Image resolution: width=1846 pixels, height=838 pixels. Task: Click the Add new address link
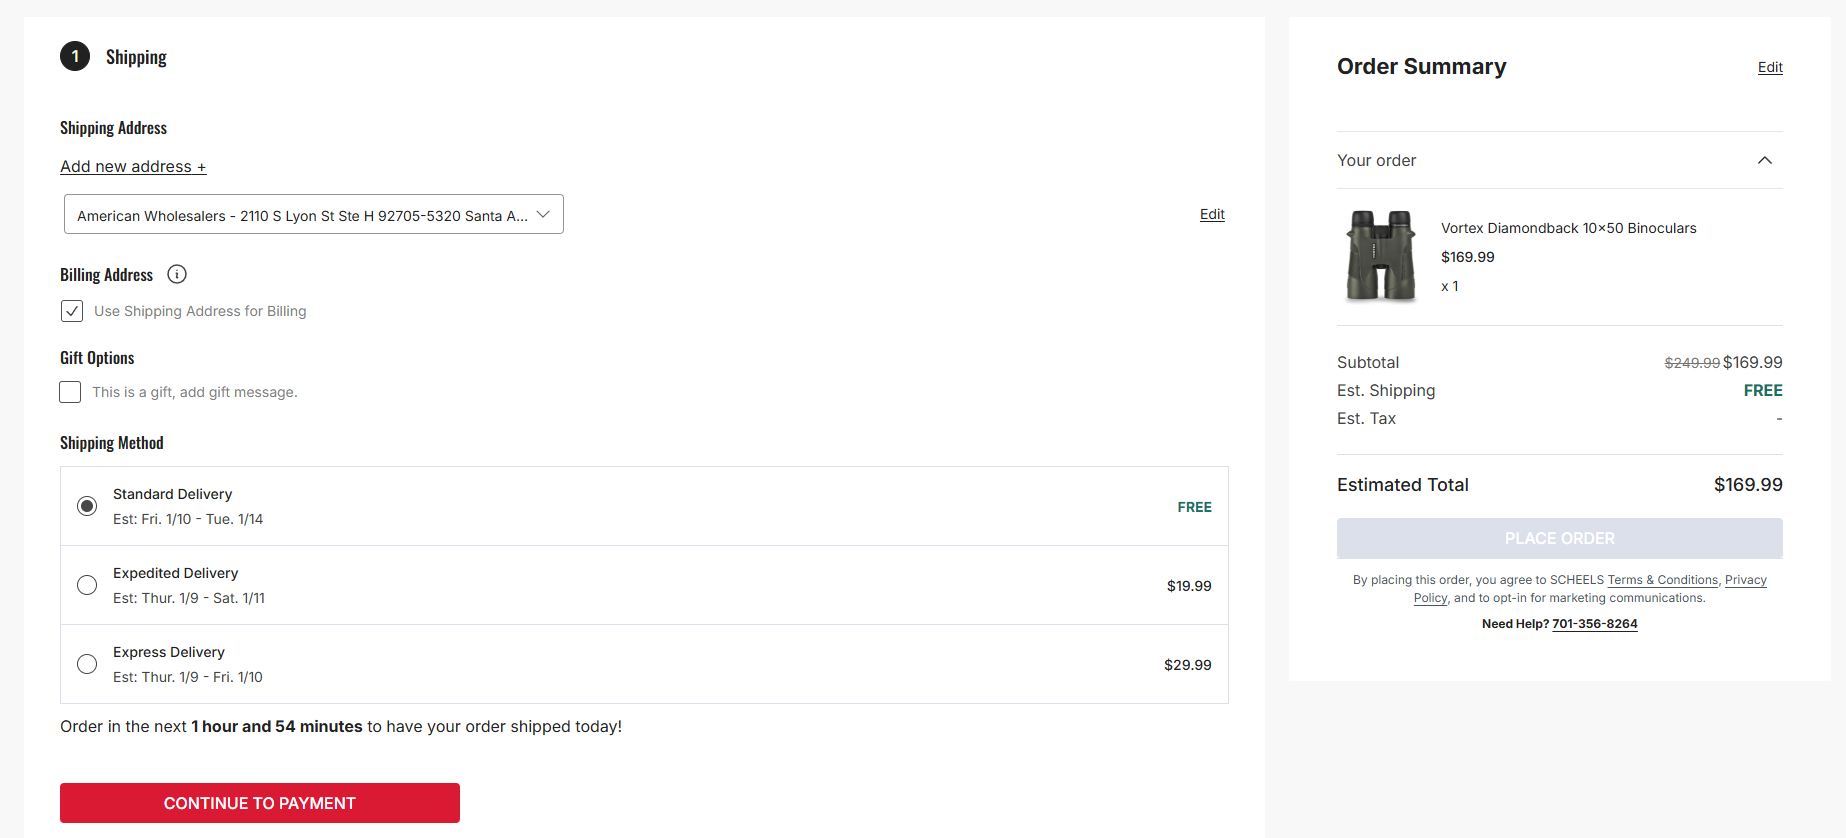(133, 166)
